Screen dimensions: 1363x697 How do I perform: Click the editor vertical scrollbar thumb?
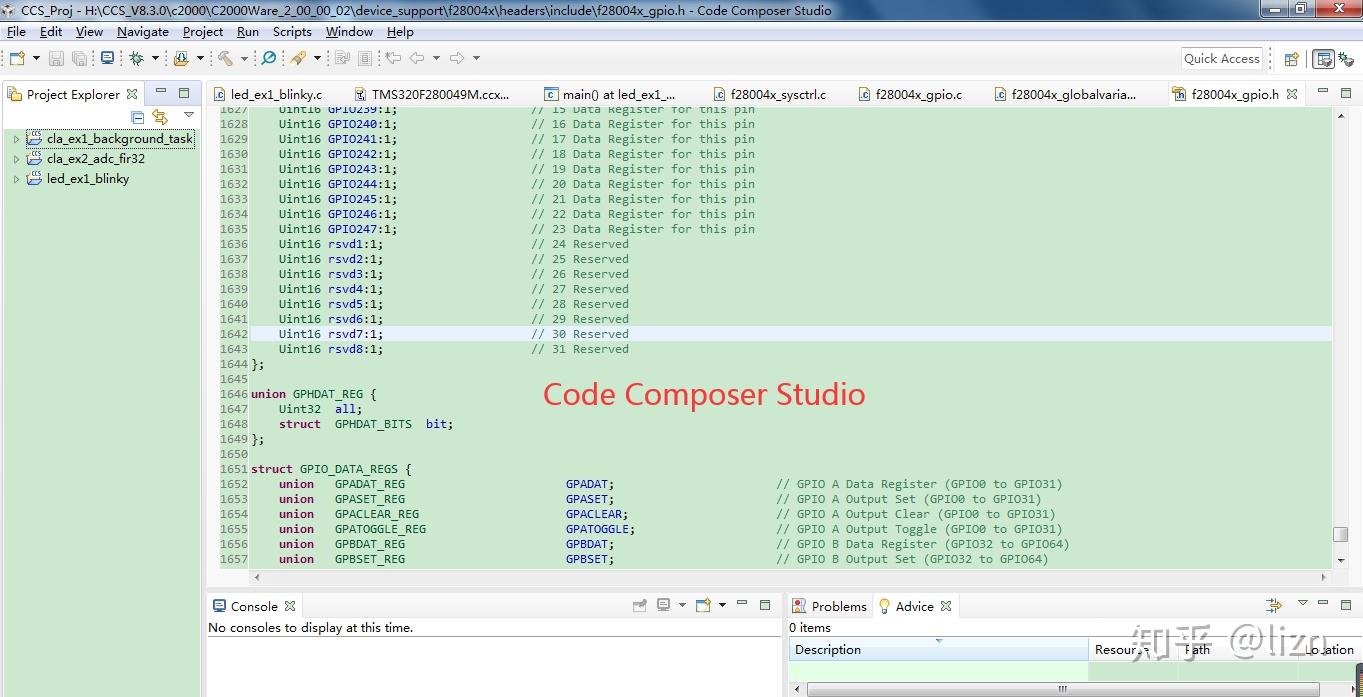[x=1340, y=535]
